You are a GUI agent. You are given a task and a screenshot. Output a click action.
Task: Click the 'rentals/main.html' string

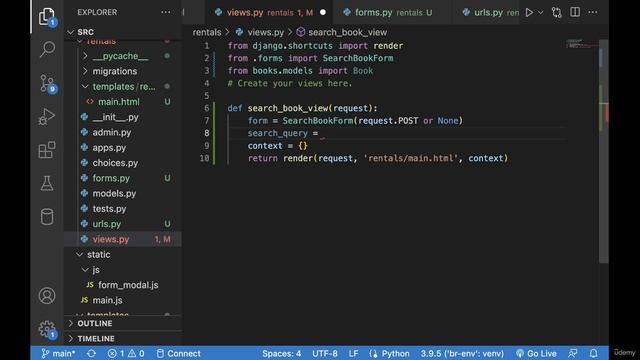tap(411, 158)
